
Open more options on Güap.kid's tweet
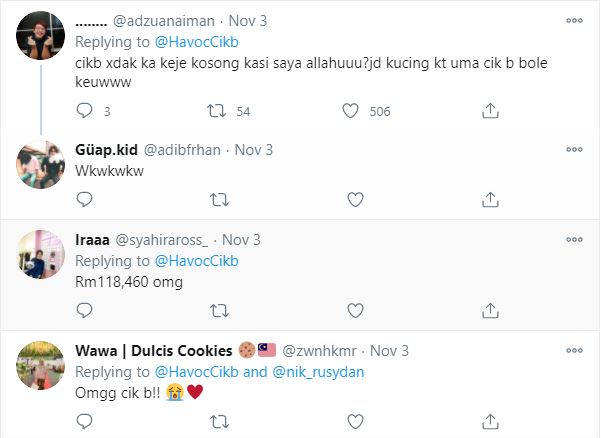click(x=574, y=150)
